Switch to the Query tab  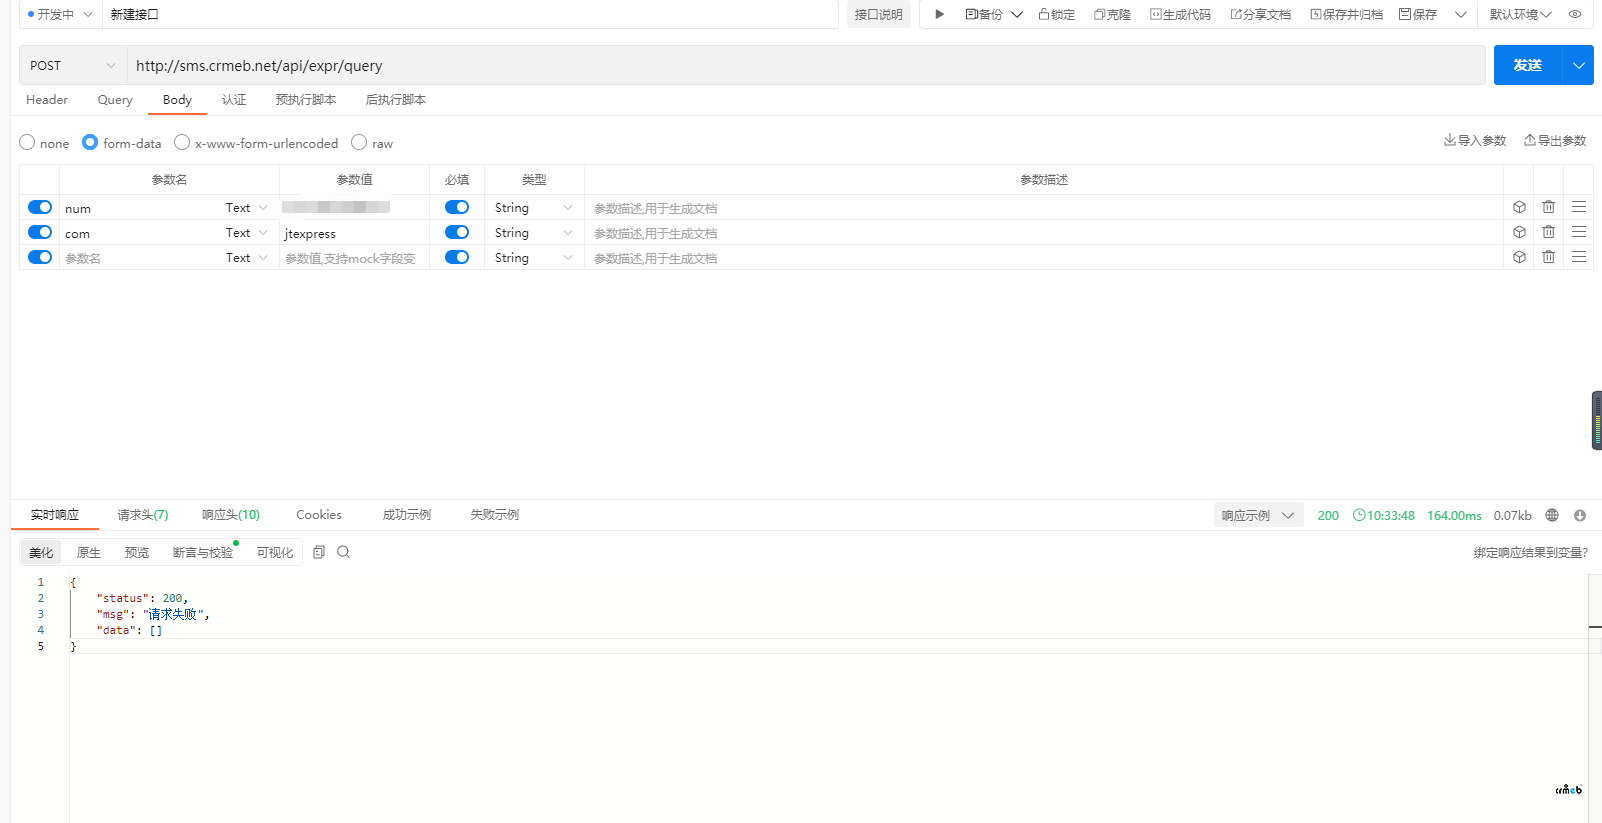click(115, 99)
